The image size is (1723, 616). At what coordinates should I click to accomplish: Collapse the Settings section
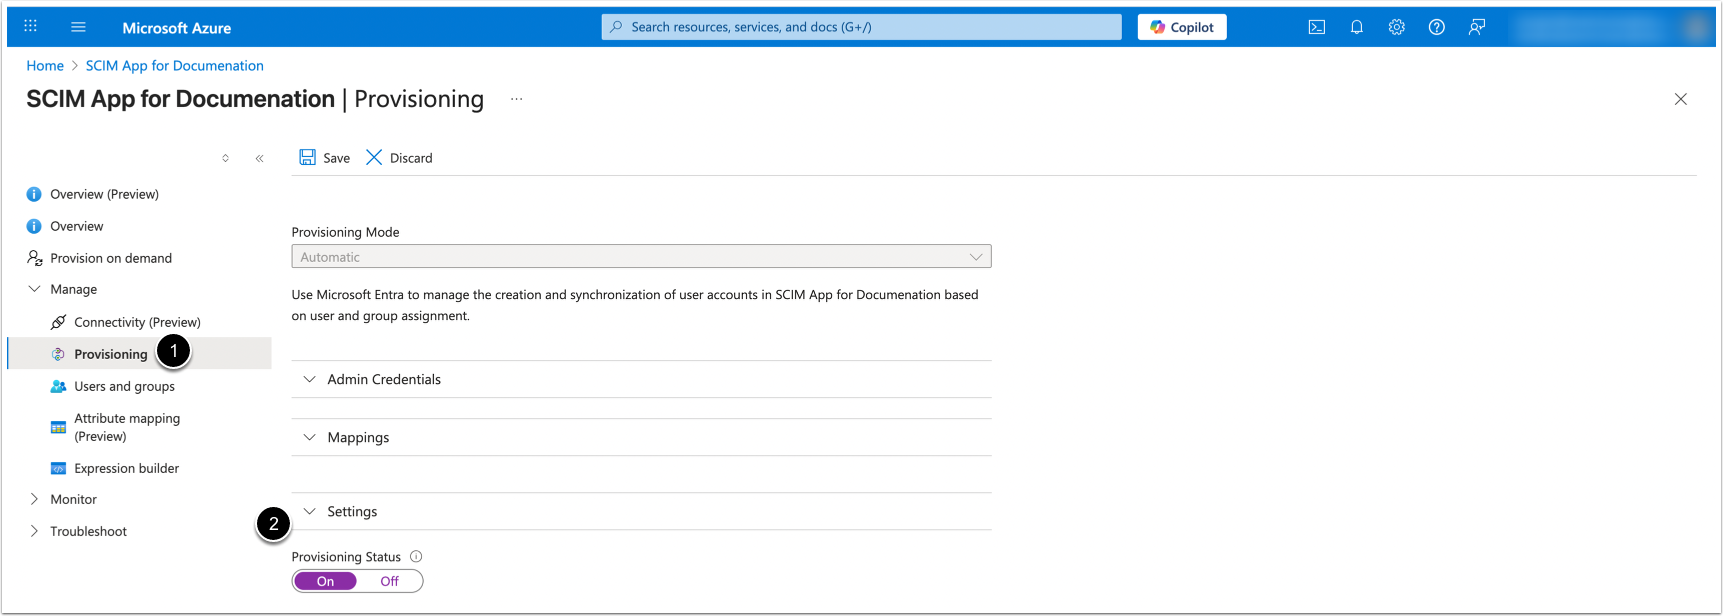coord(641,511)
